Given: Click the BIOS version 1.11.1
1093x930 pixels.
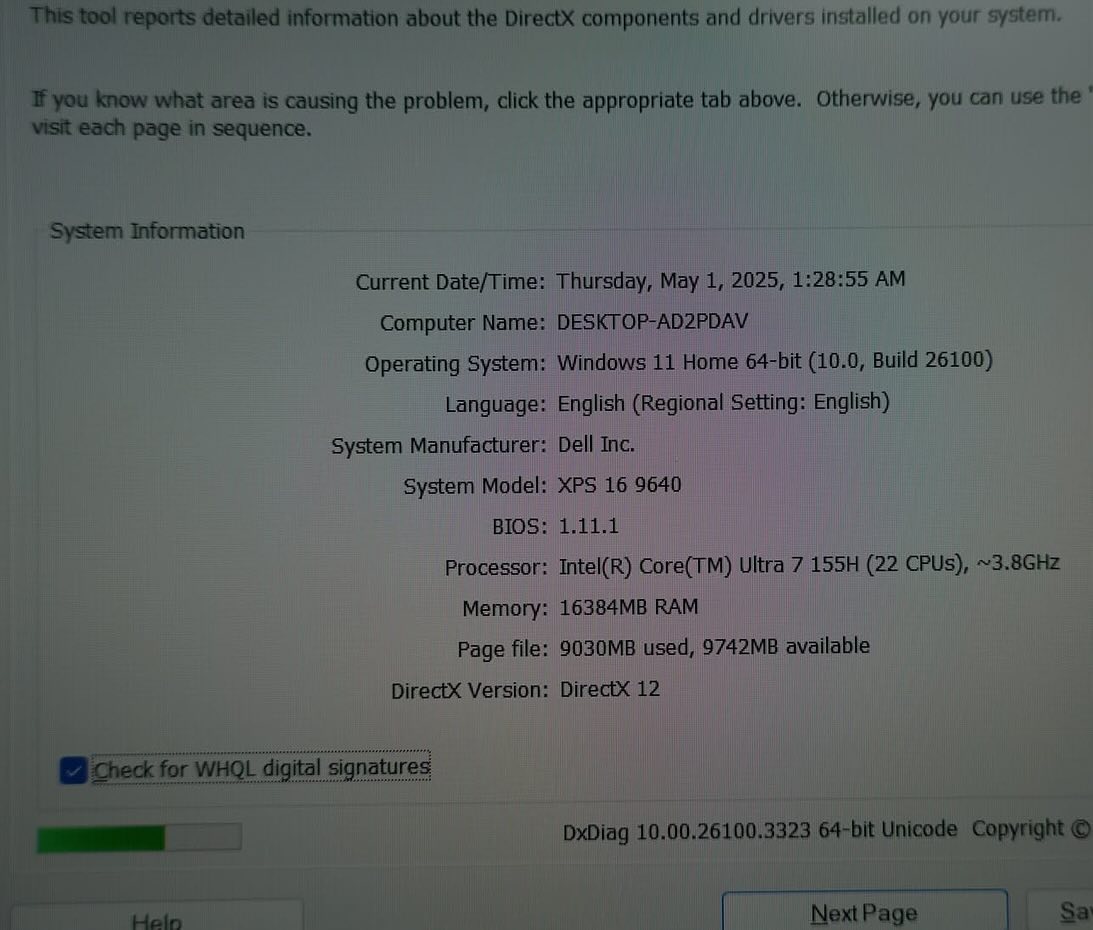Looking at the screenshot, I should [588, 526].
